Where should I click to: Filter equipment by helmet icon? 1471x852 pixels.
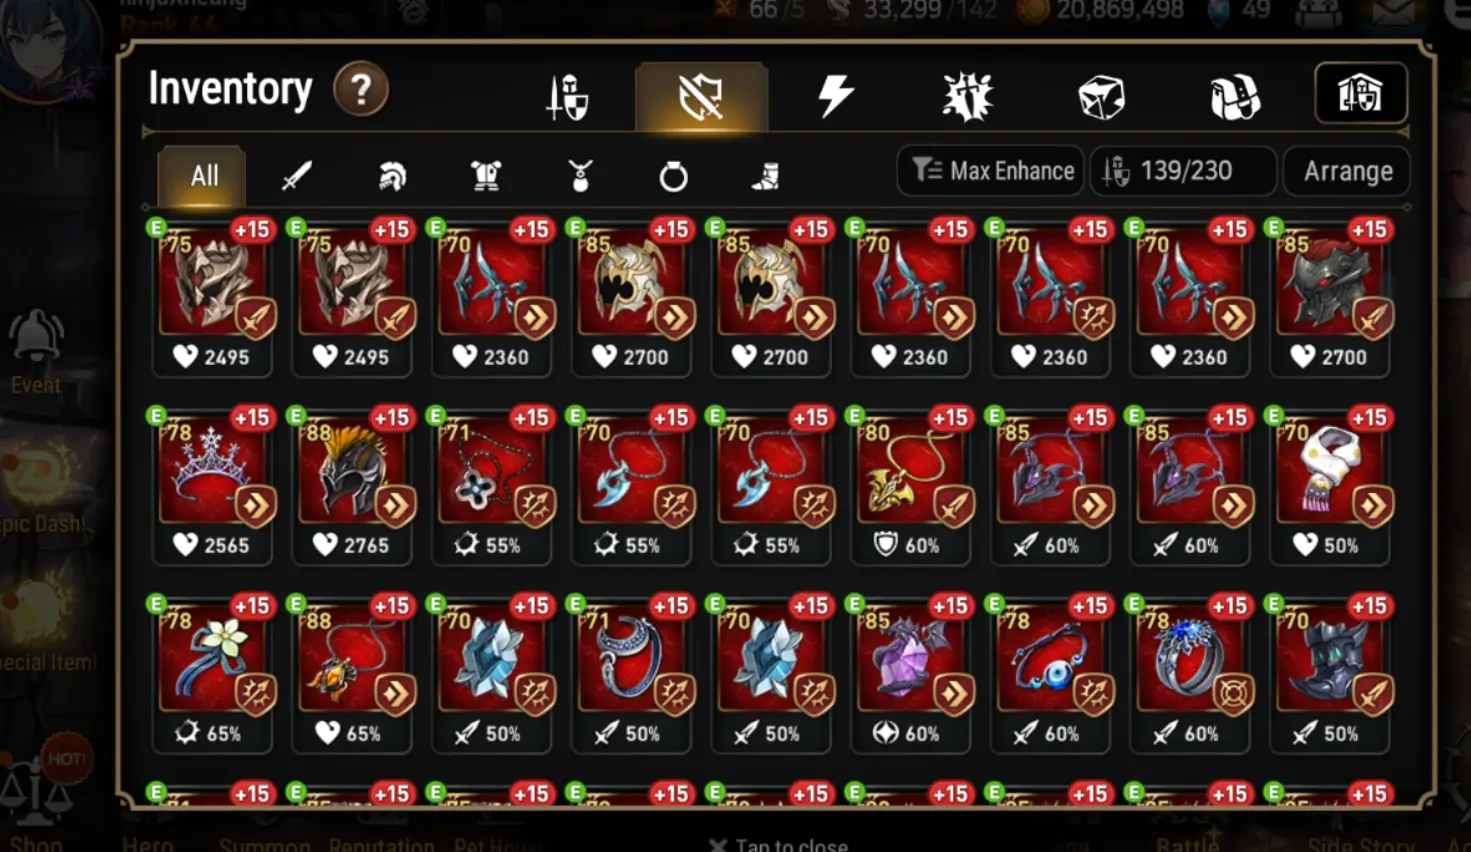coord(392,177)
